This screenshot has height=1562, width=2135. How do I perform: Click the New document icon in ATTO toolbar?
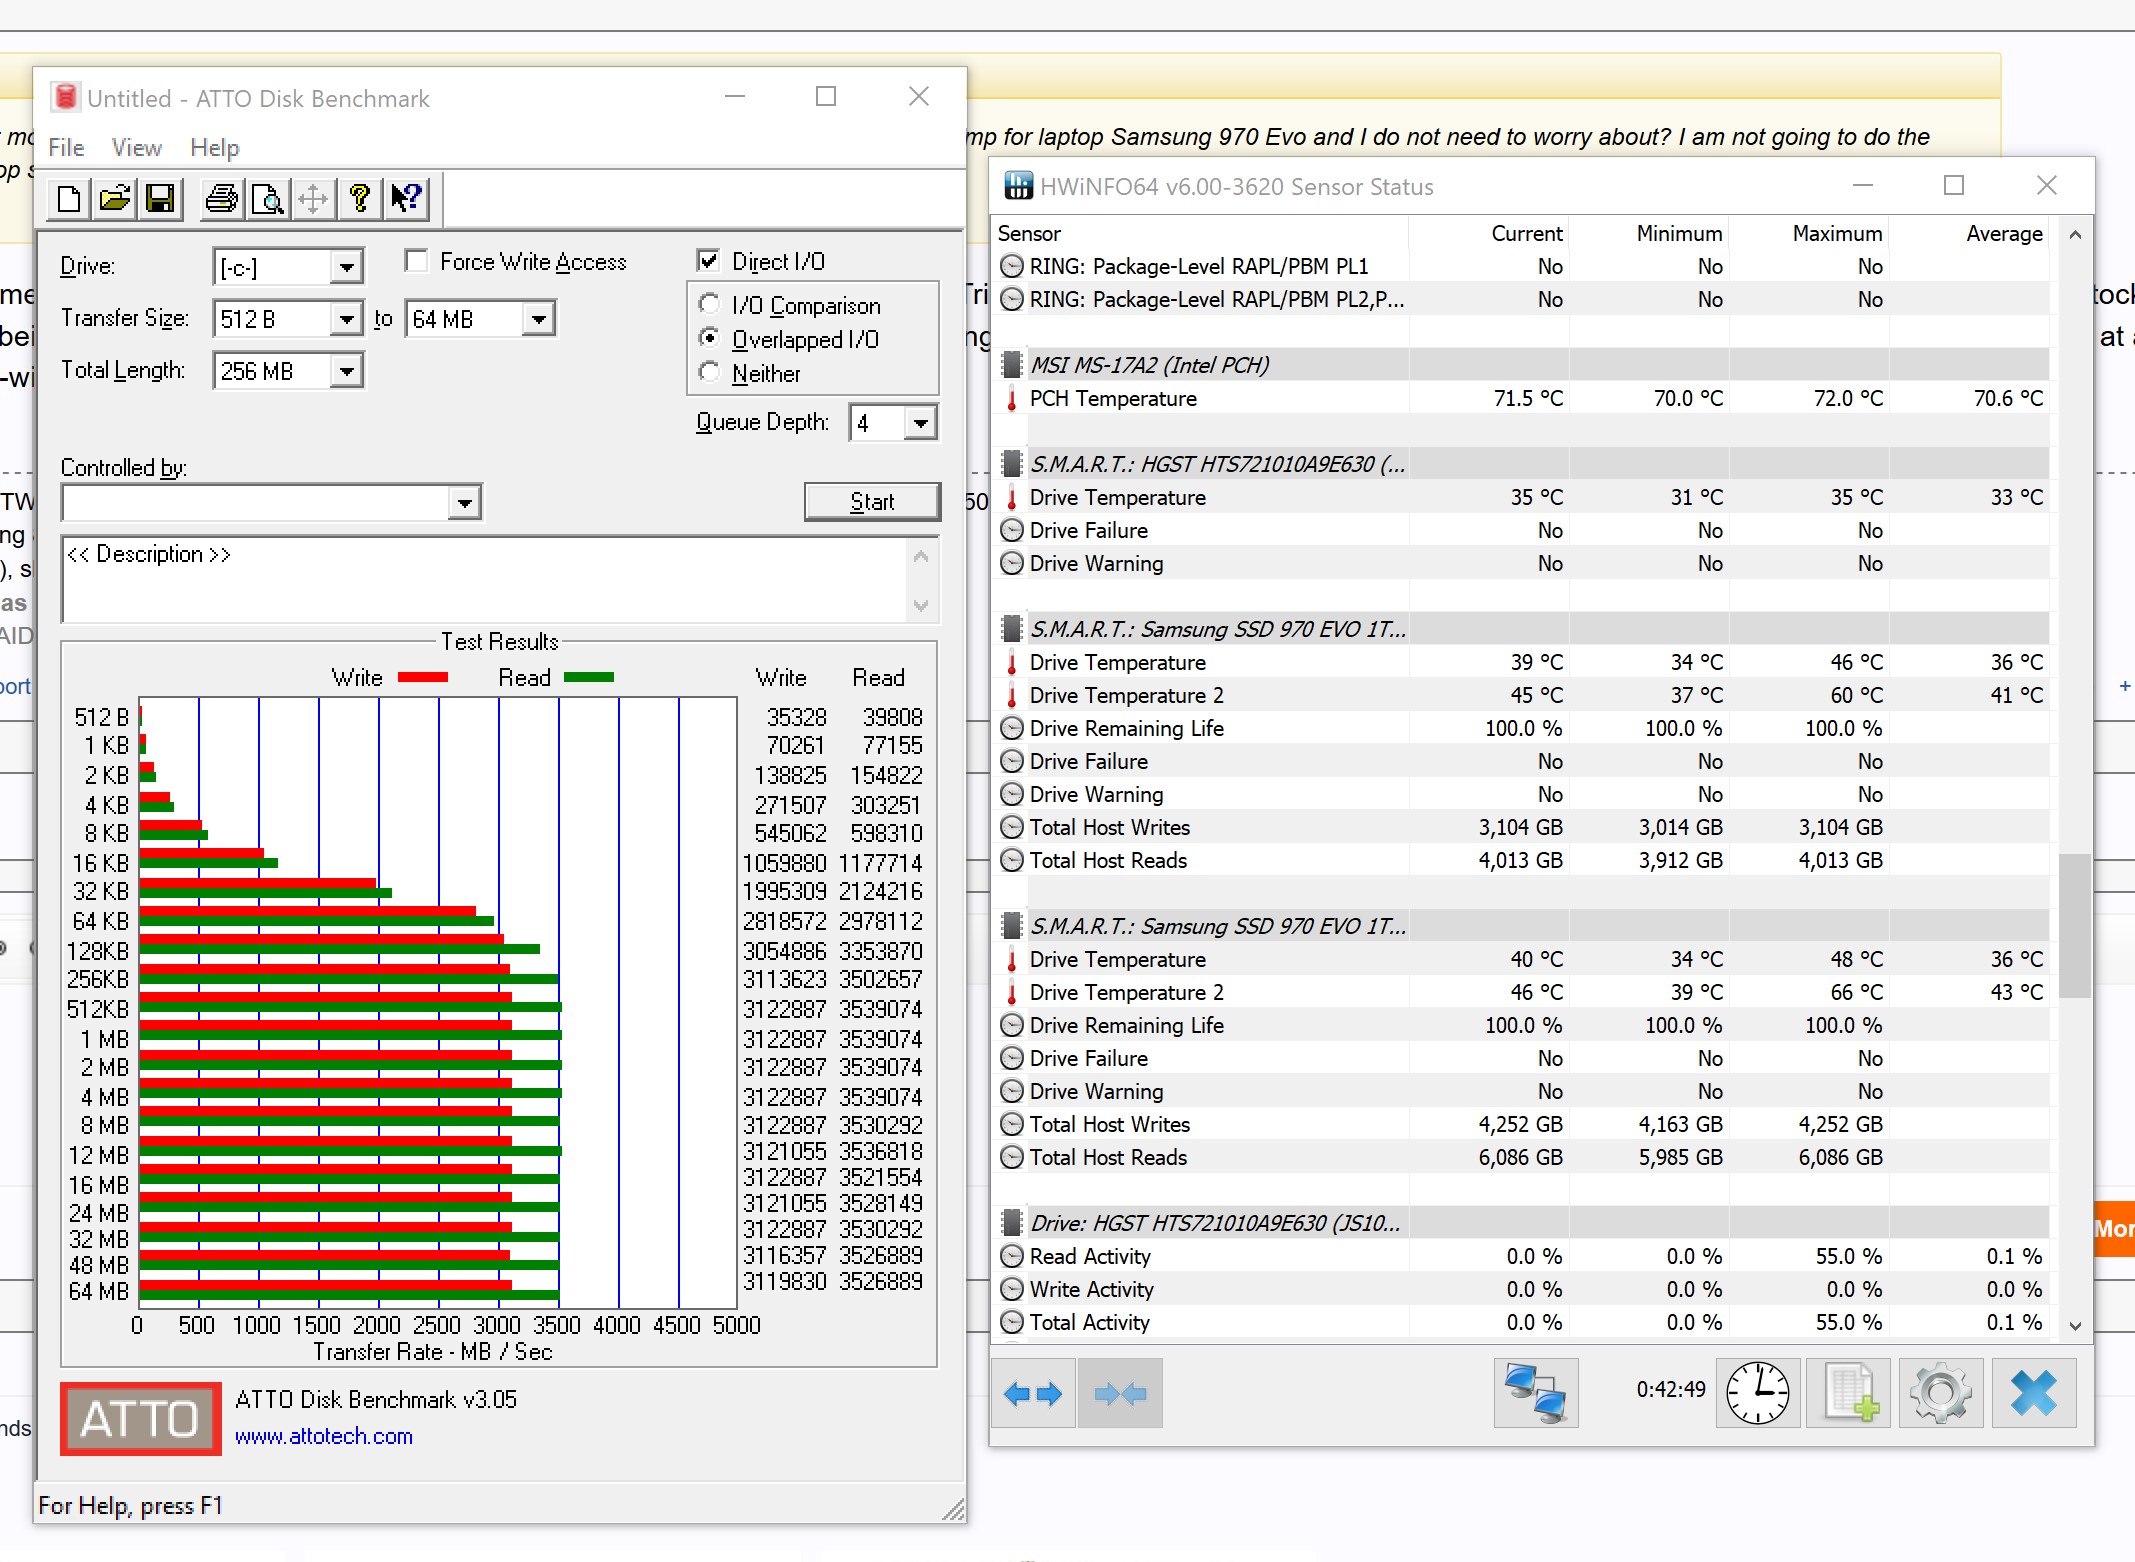(x=69, y=199)
